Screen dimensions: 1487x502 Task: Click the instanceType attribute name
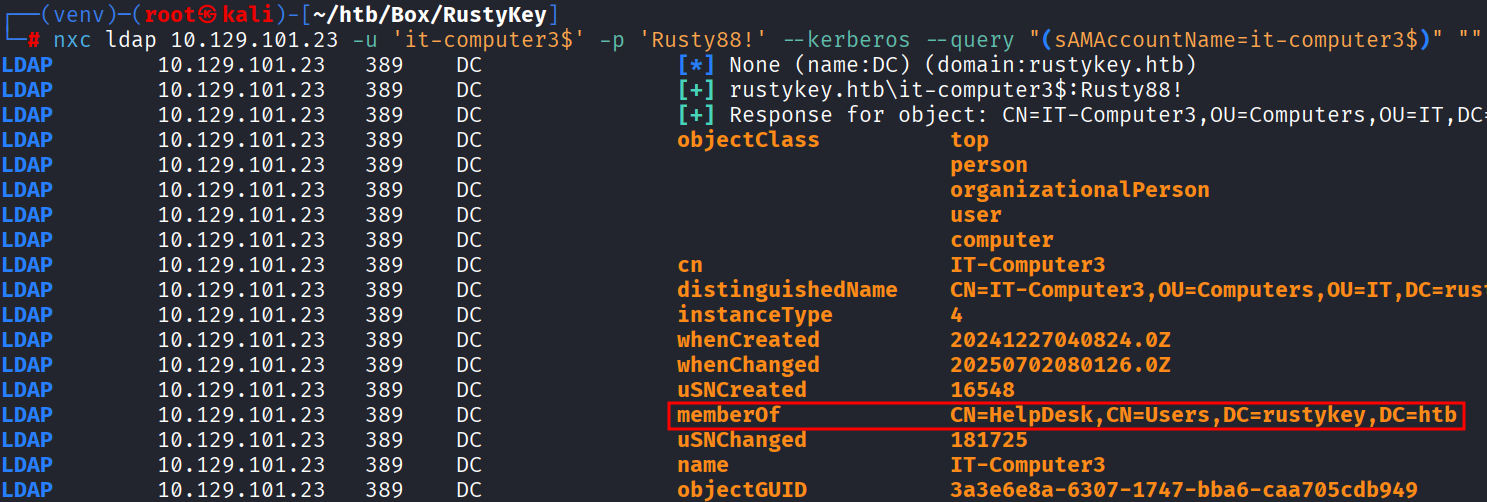pyautogui.click(x=754, y=315)
